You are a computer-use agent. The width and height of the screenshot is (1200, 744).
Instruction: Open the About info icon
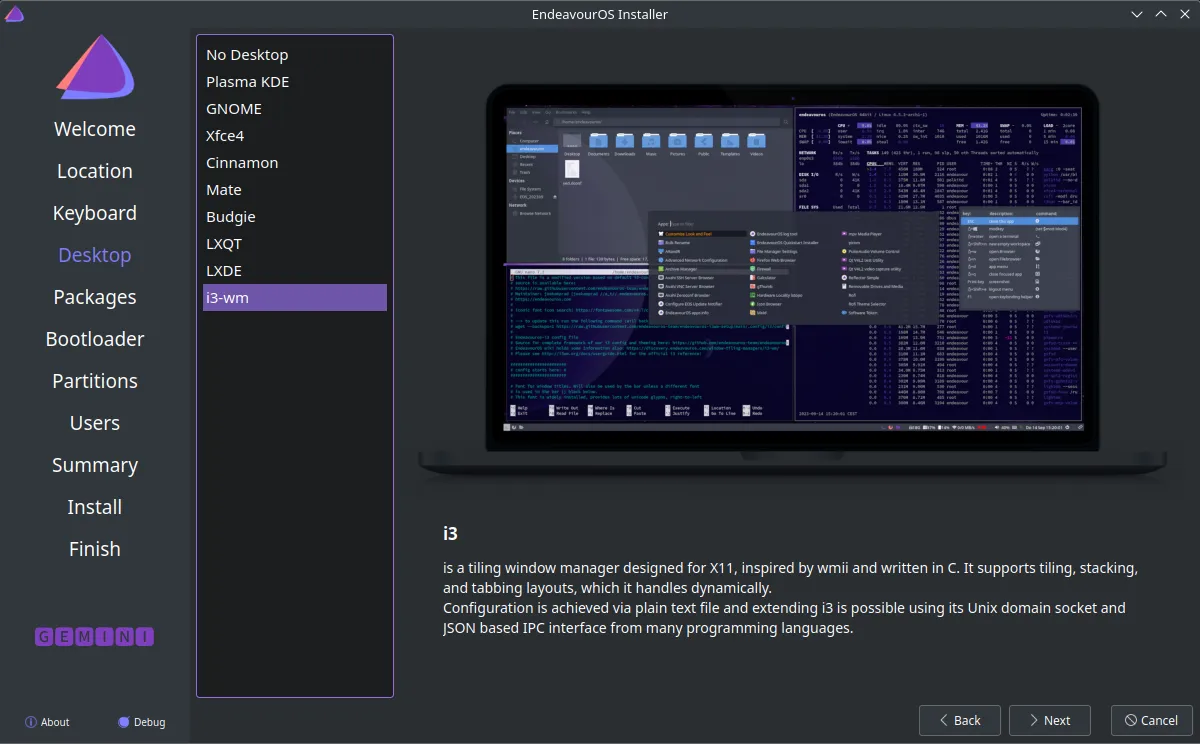point(31,722)
